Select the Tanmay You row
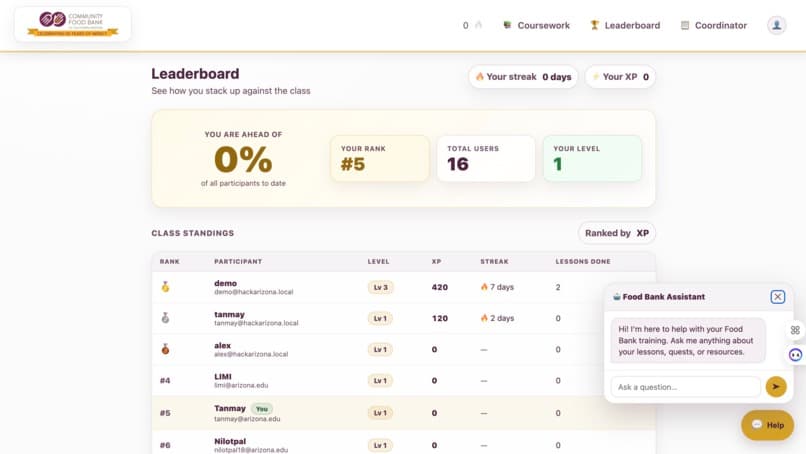The width and height of the screenshot is (806, 454). click(x=403, y=413)
